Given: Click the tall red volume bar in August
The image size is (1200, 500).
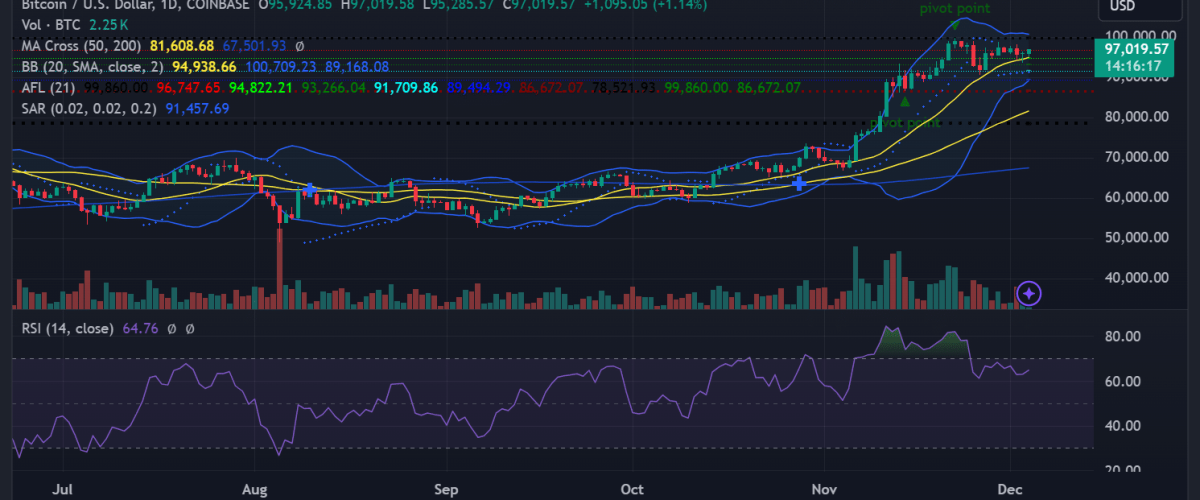Looking at the screenshot, I should point(279,268).
